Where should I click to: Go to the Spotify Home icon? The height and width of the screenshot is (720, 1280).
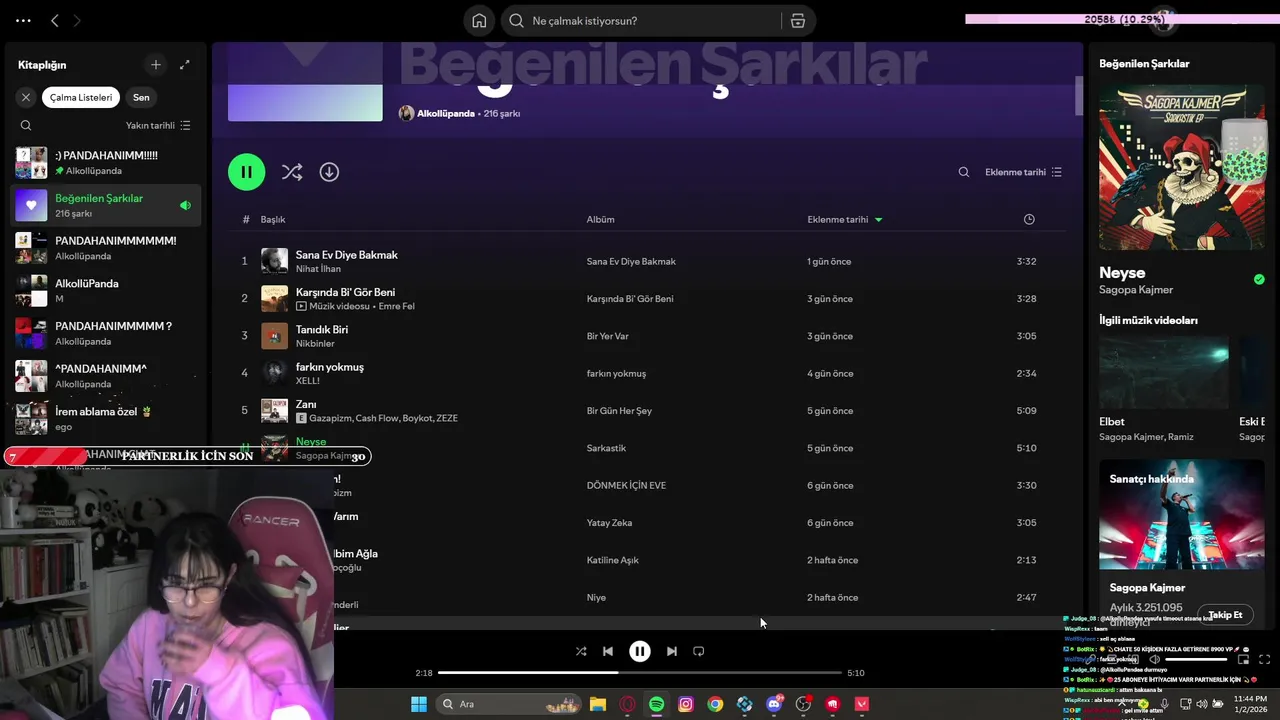[479, 21]
